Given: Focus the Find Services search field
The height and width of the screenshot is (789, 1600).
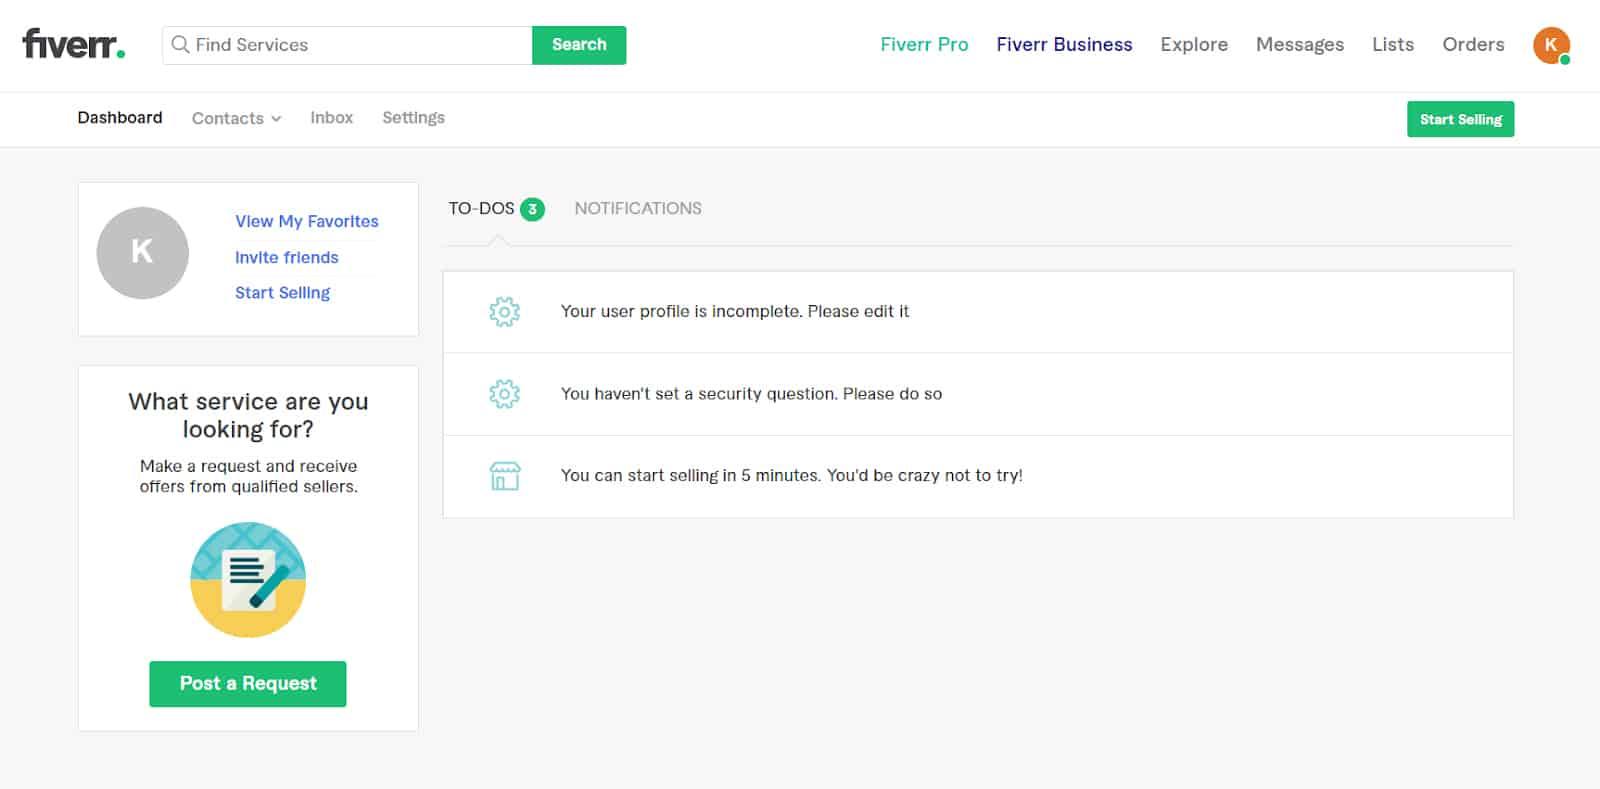Looking at the screenshot, I should [347, 45].
